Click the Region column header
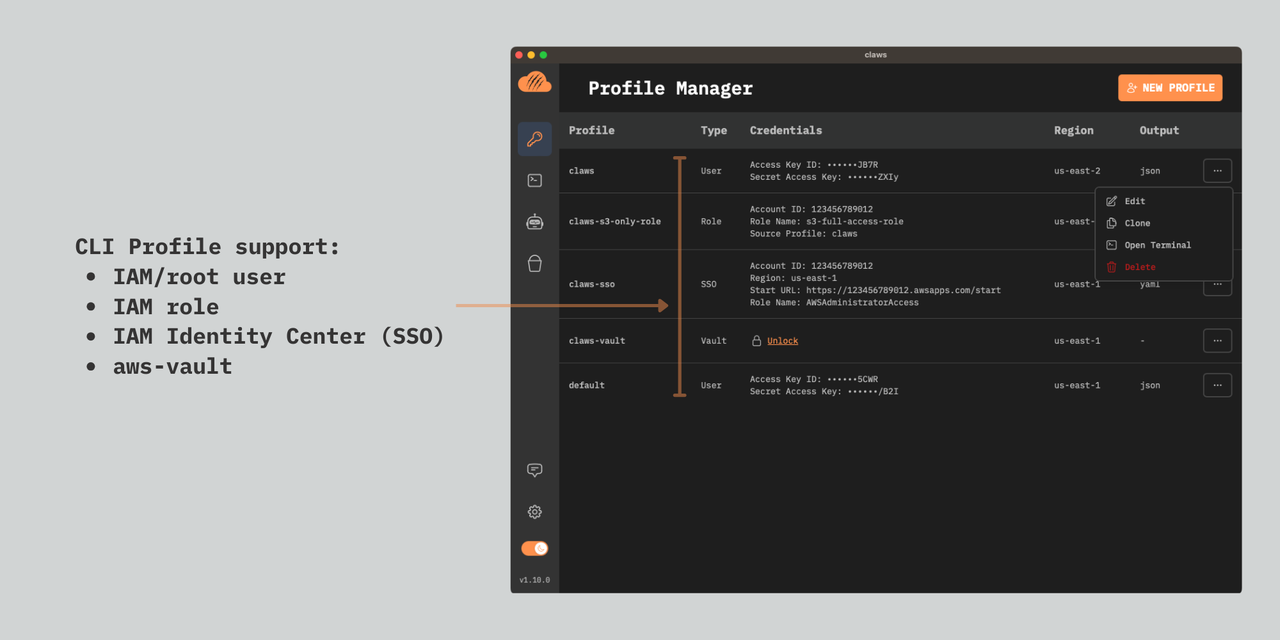The height and width of the screenshot is (640, 1280). tap(1074, 130)
